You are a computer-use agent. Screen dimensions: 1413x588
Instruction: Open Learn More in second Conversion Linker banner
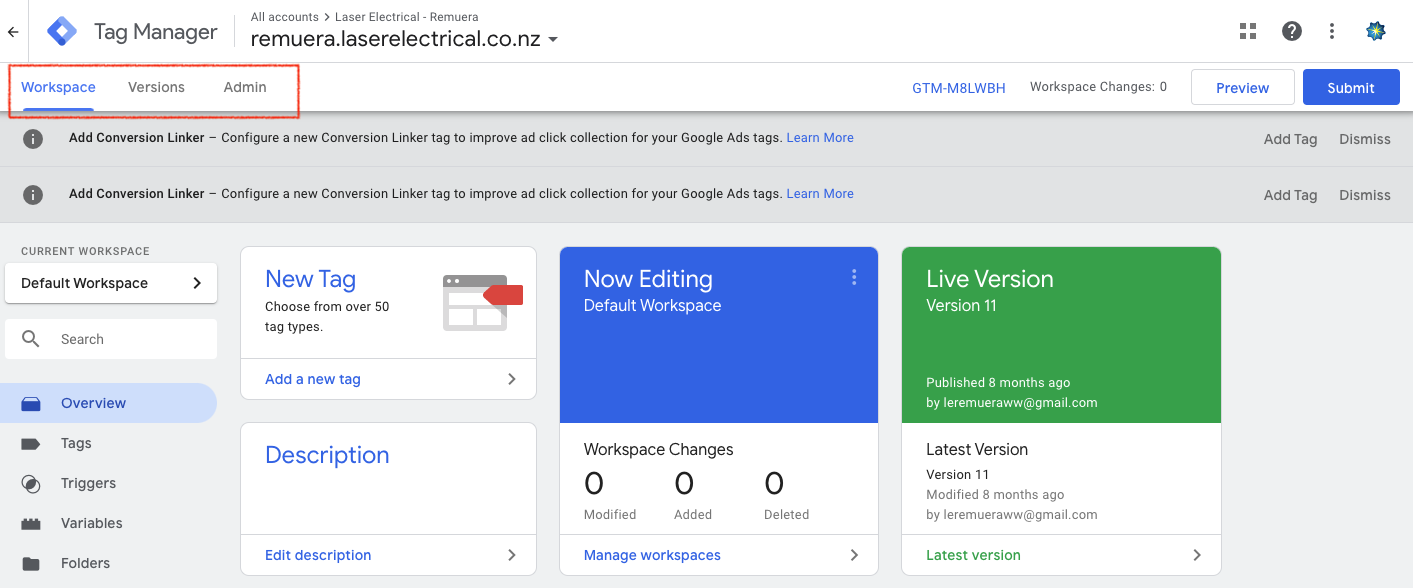820,194
